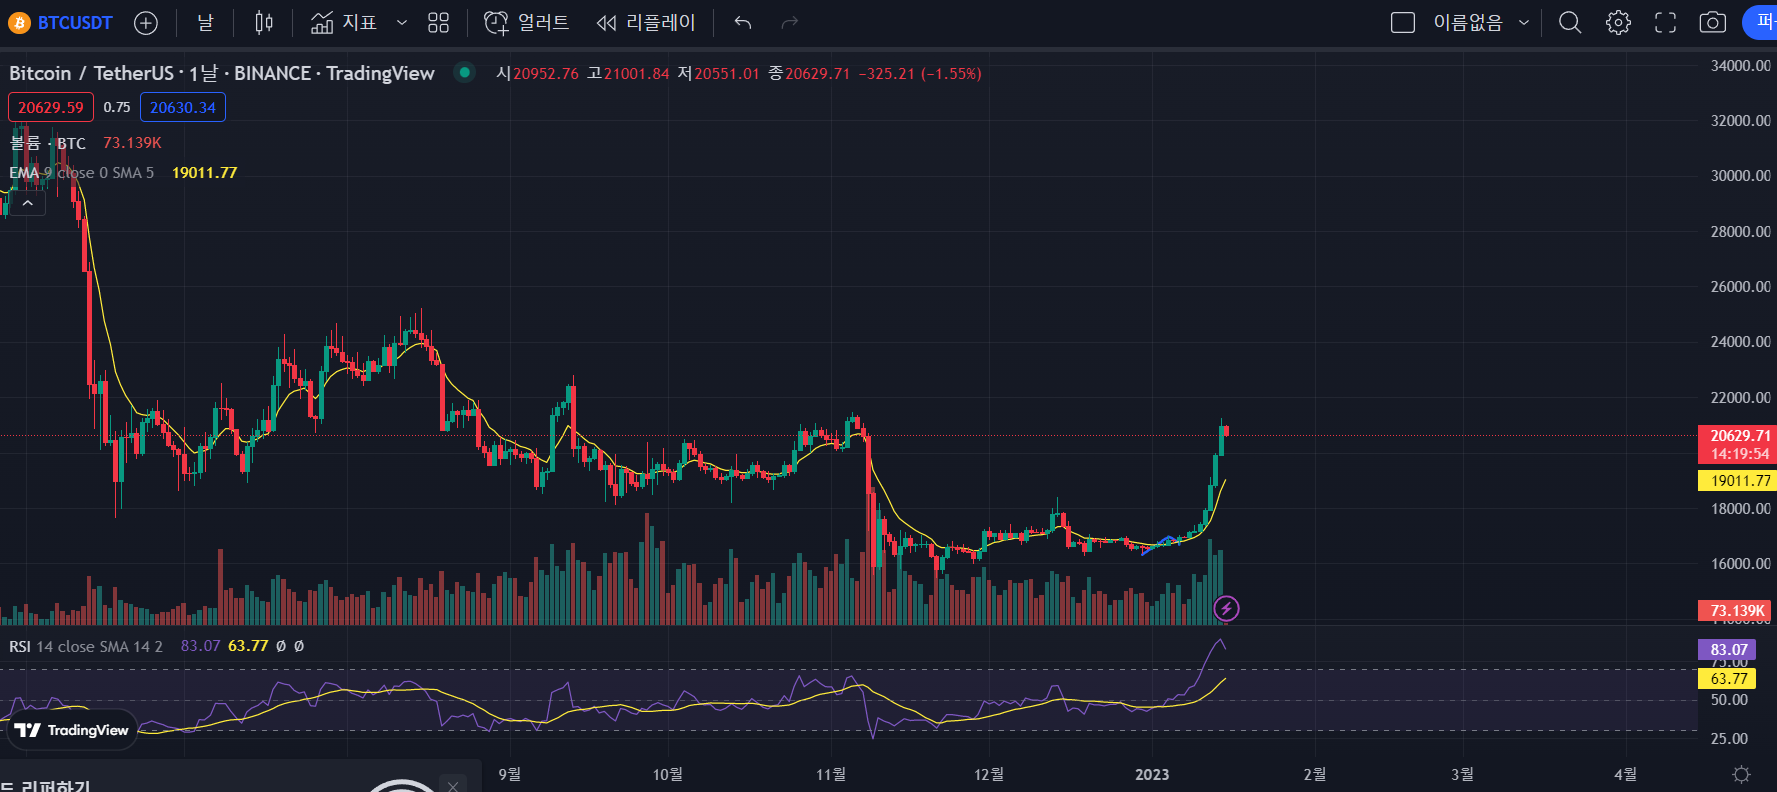Image resolution: width=1777 pixels, height=792 pixels.
Task: Open chart settings gear in toolbar
Action: point(1618,22)
